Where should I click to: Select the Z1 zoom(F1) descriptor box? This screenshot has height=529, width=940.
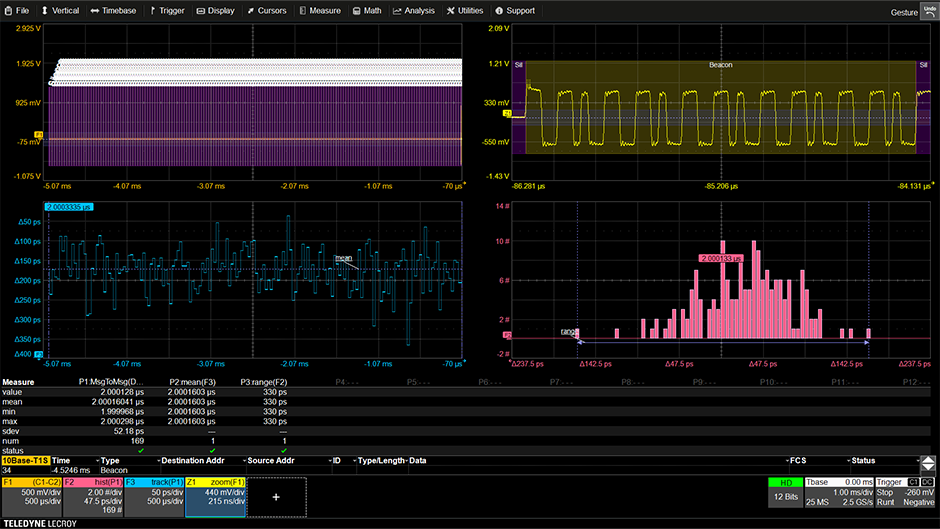click(x=213, y=494)
